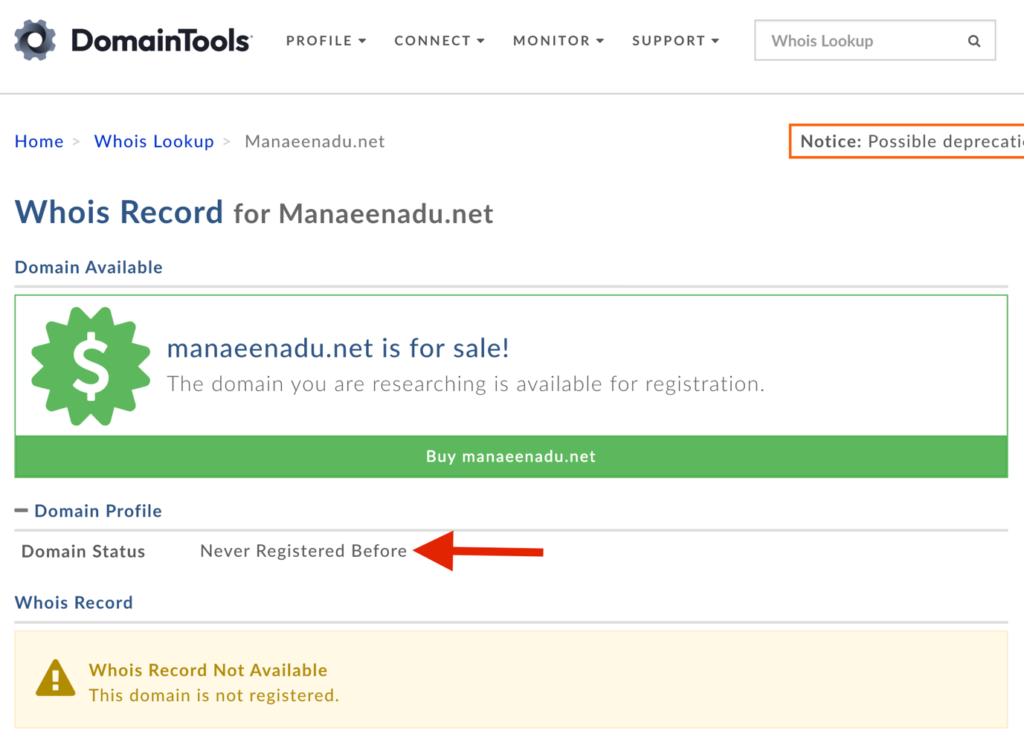The width and height of the screenshot is (1024, 745).
Task: Open the SUPPORT dropdown menu
Action: pos(674,41)
